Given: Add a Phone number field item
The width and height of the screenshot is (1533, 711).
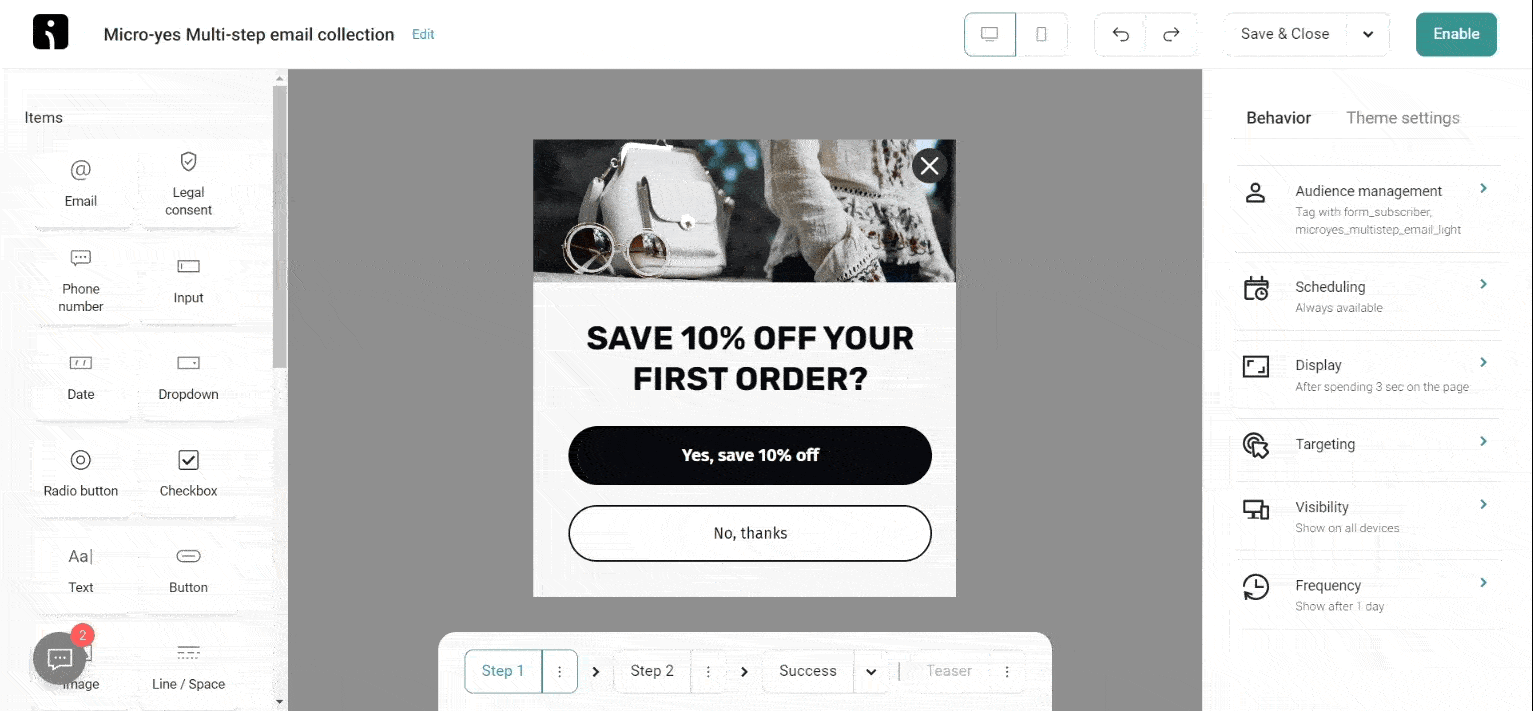Looking at the screenshot, I should pyautogui.click(x=81, y=280).
